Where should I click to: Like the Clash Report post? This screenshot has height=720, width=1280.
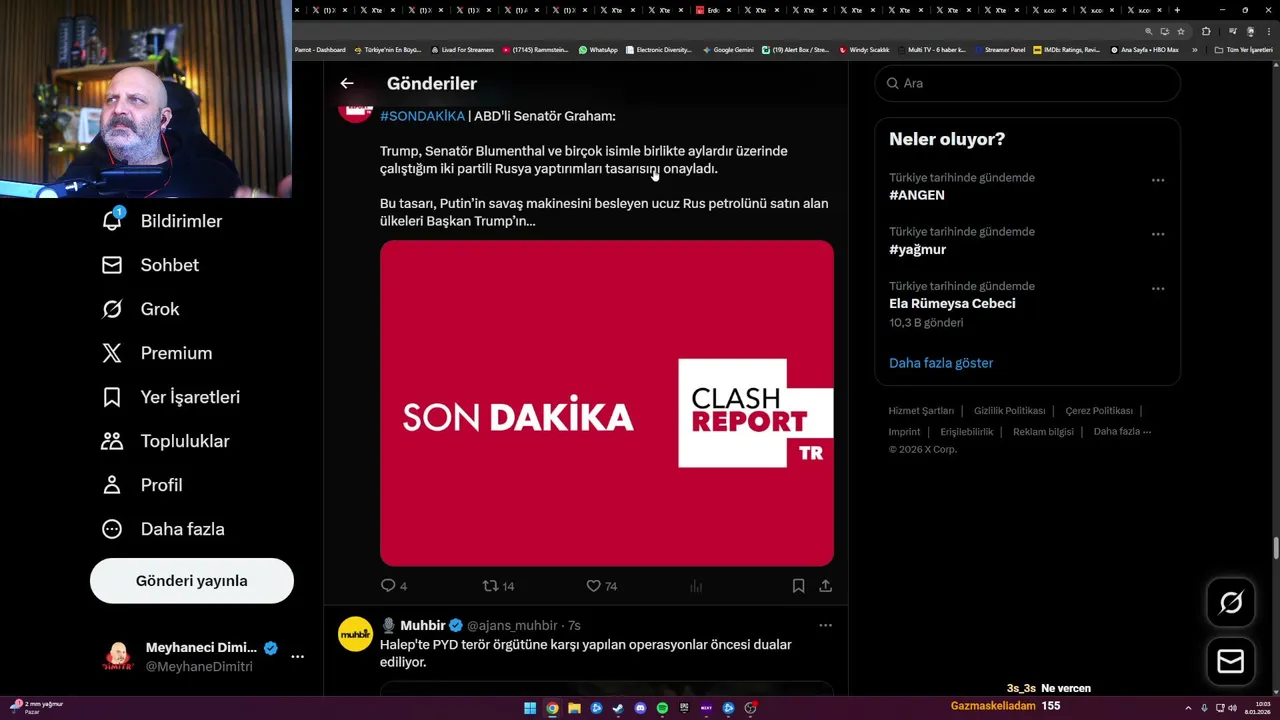pyautogui.click(x=602, y=586)
